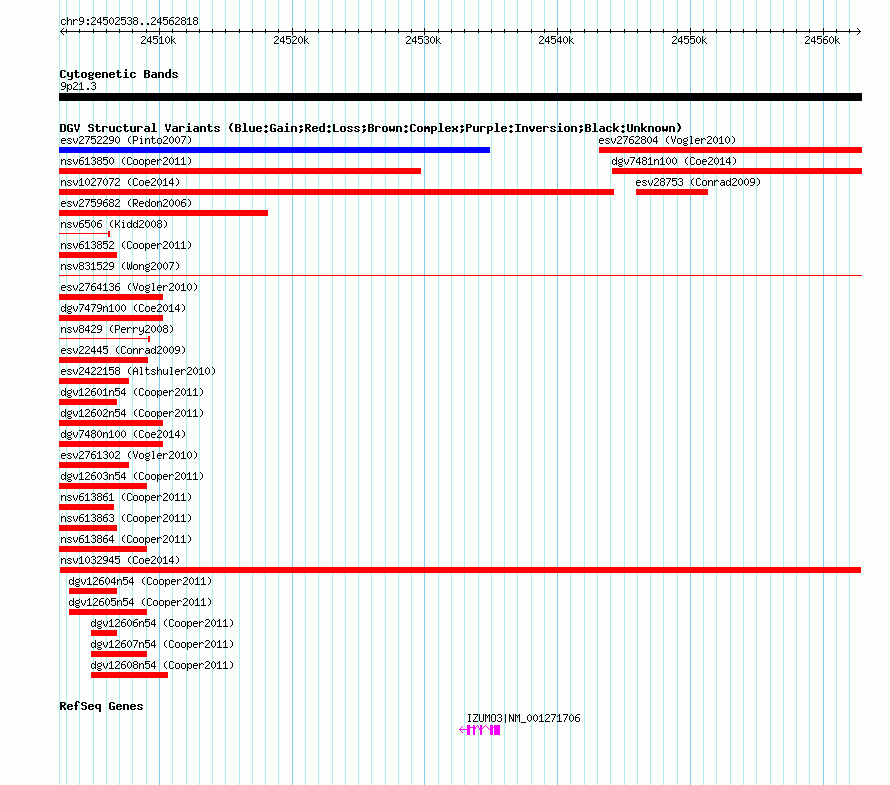The image size is (890, 785).
Task: Select dgv12605n54 (Cooper2011) variant
Action: (x=140, y=602)
